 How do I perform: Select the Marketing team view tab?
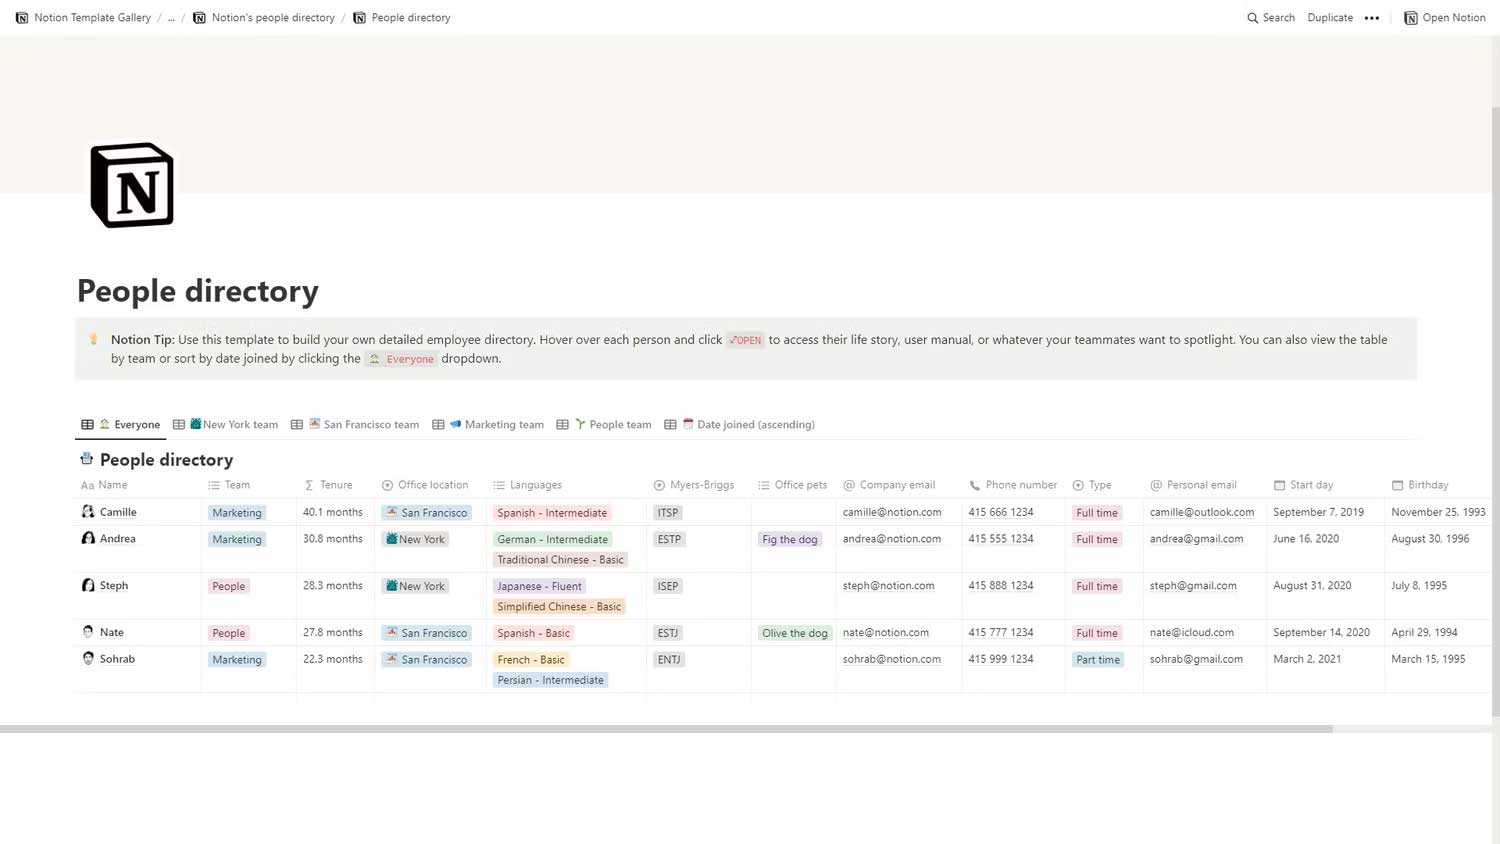click(488, 424)
